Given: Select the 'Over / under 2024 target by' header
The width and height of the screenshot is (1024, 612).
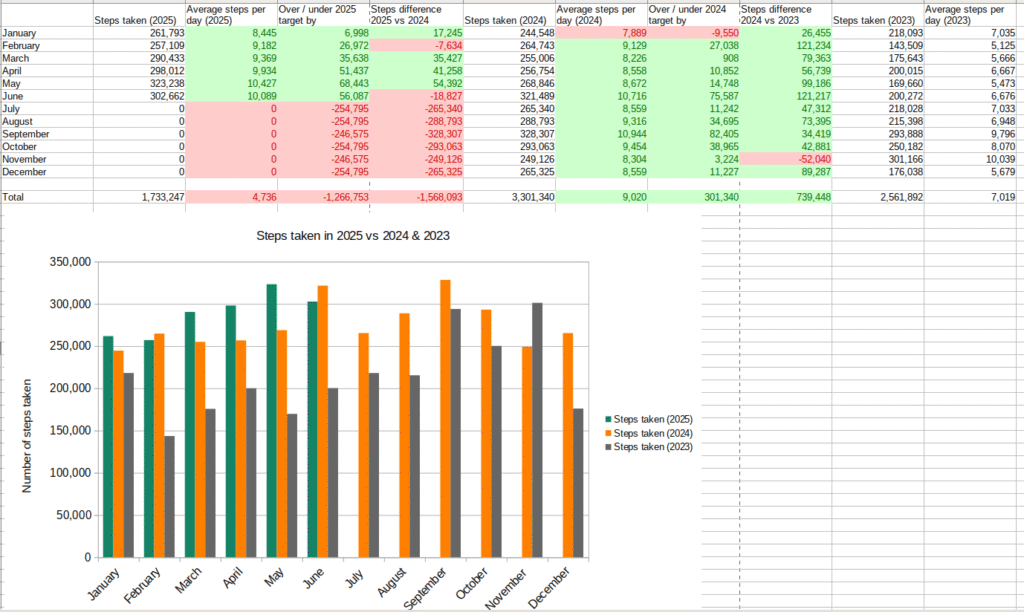Looking at the screenshot, I should [694, 15].
